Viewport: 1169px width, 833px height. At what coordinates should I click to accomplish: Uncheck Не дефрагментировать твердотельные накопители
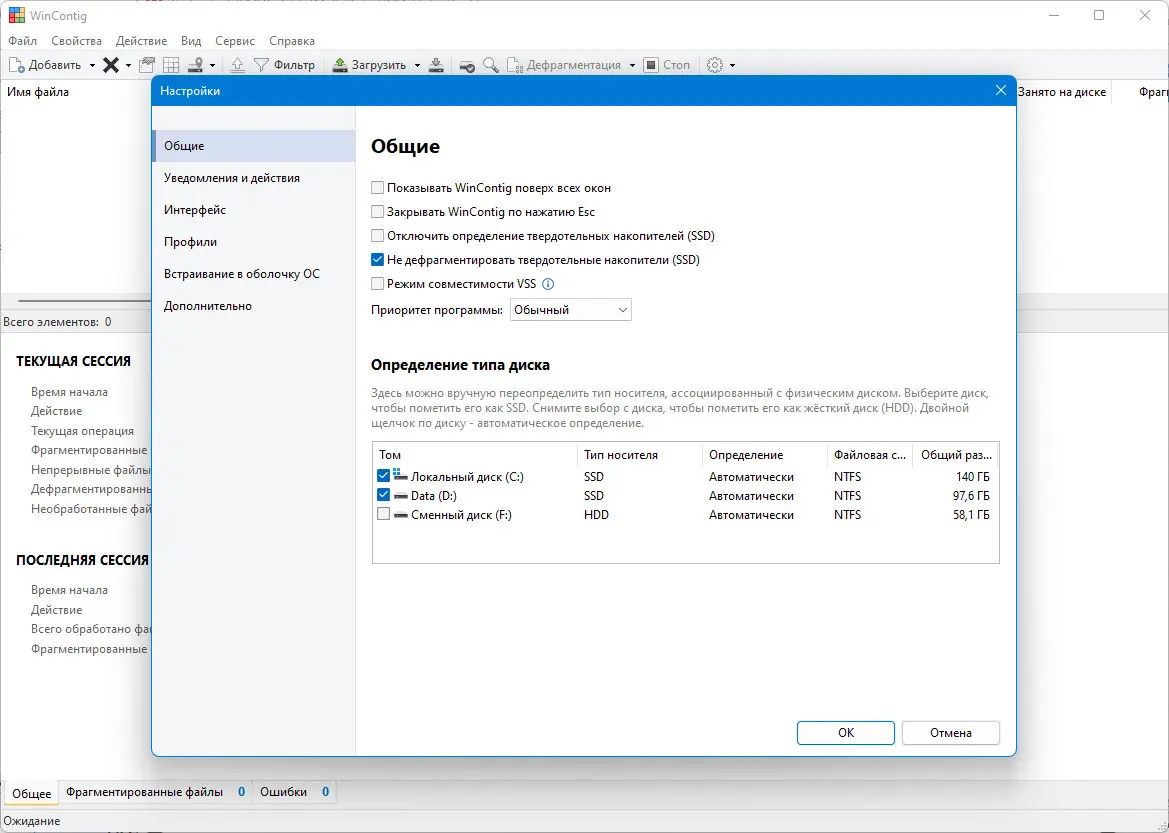click(377, 260)
